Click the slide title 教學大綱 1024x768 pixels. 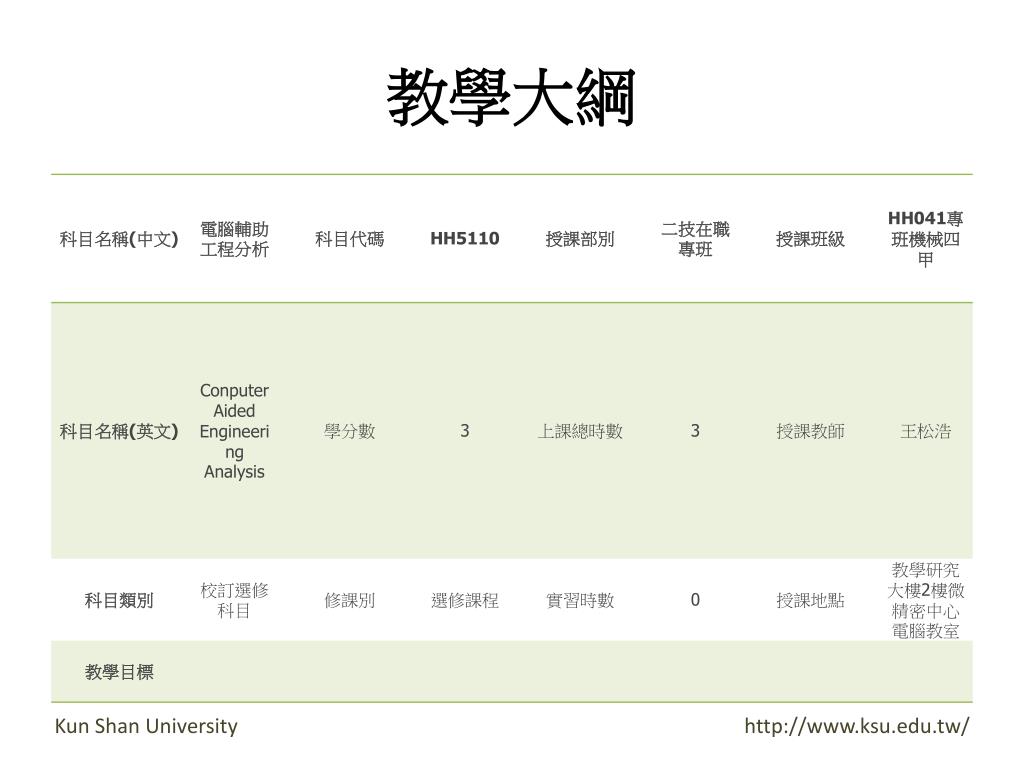pos(511,98)
